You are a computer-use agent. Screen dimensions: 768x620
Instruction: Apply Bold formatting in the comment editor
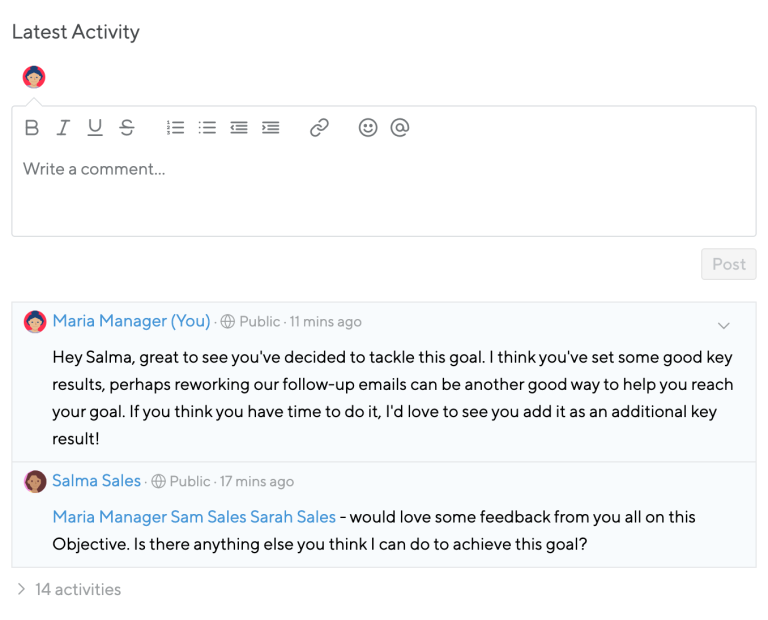[x=32, y=128]
